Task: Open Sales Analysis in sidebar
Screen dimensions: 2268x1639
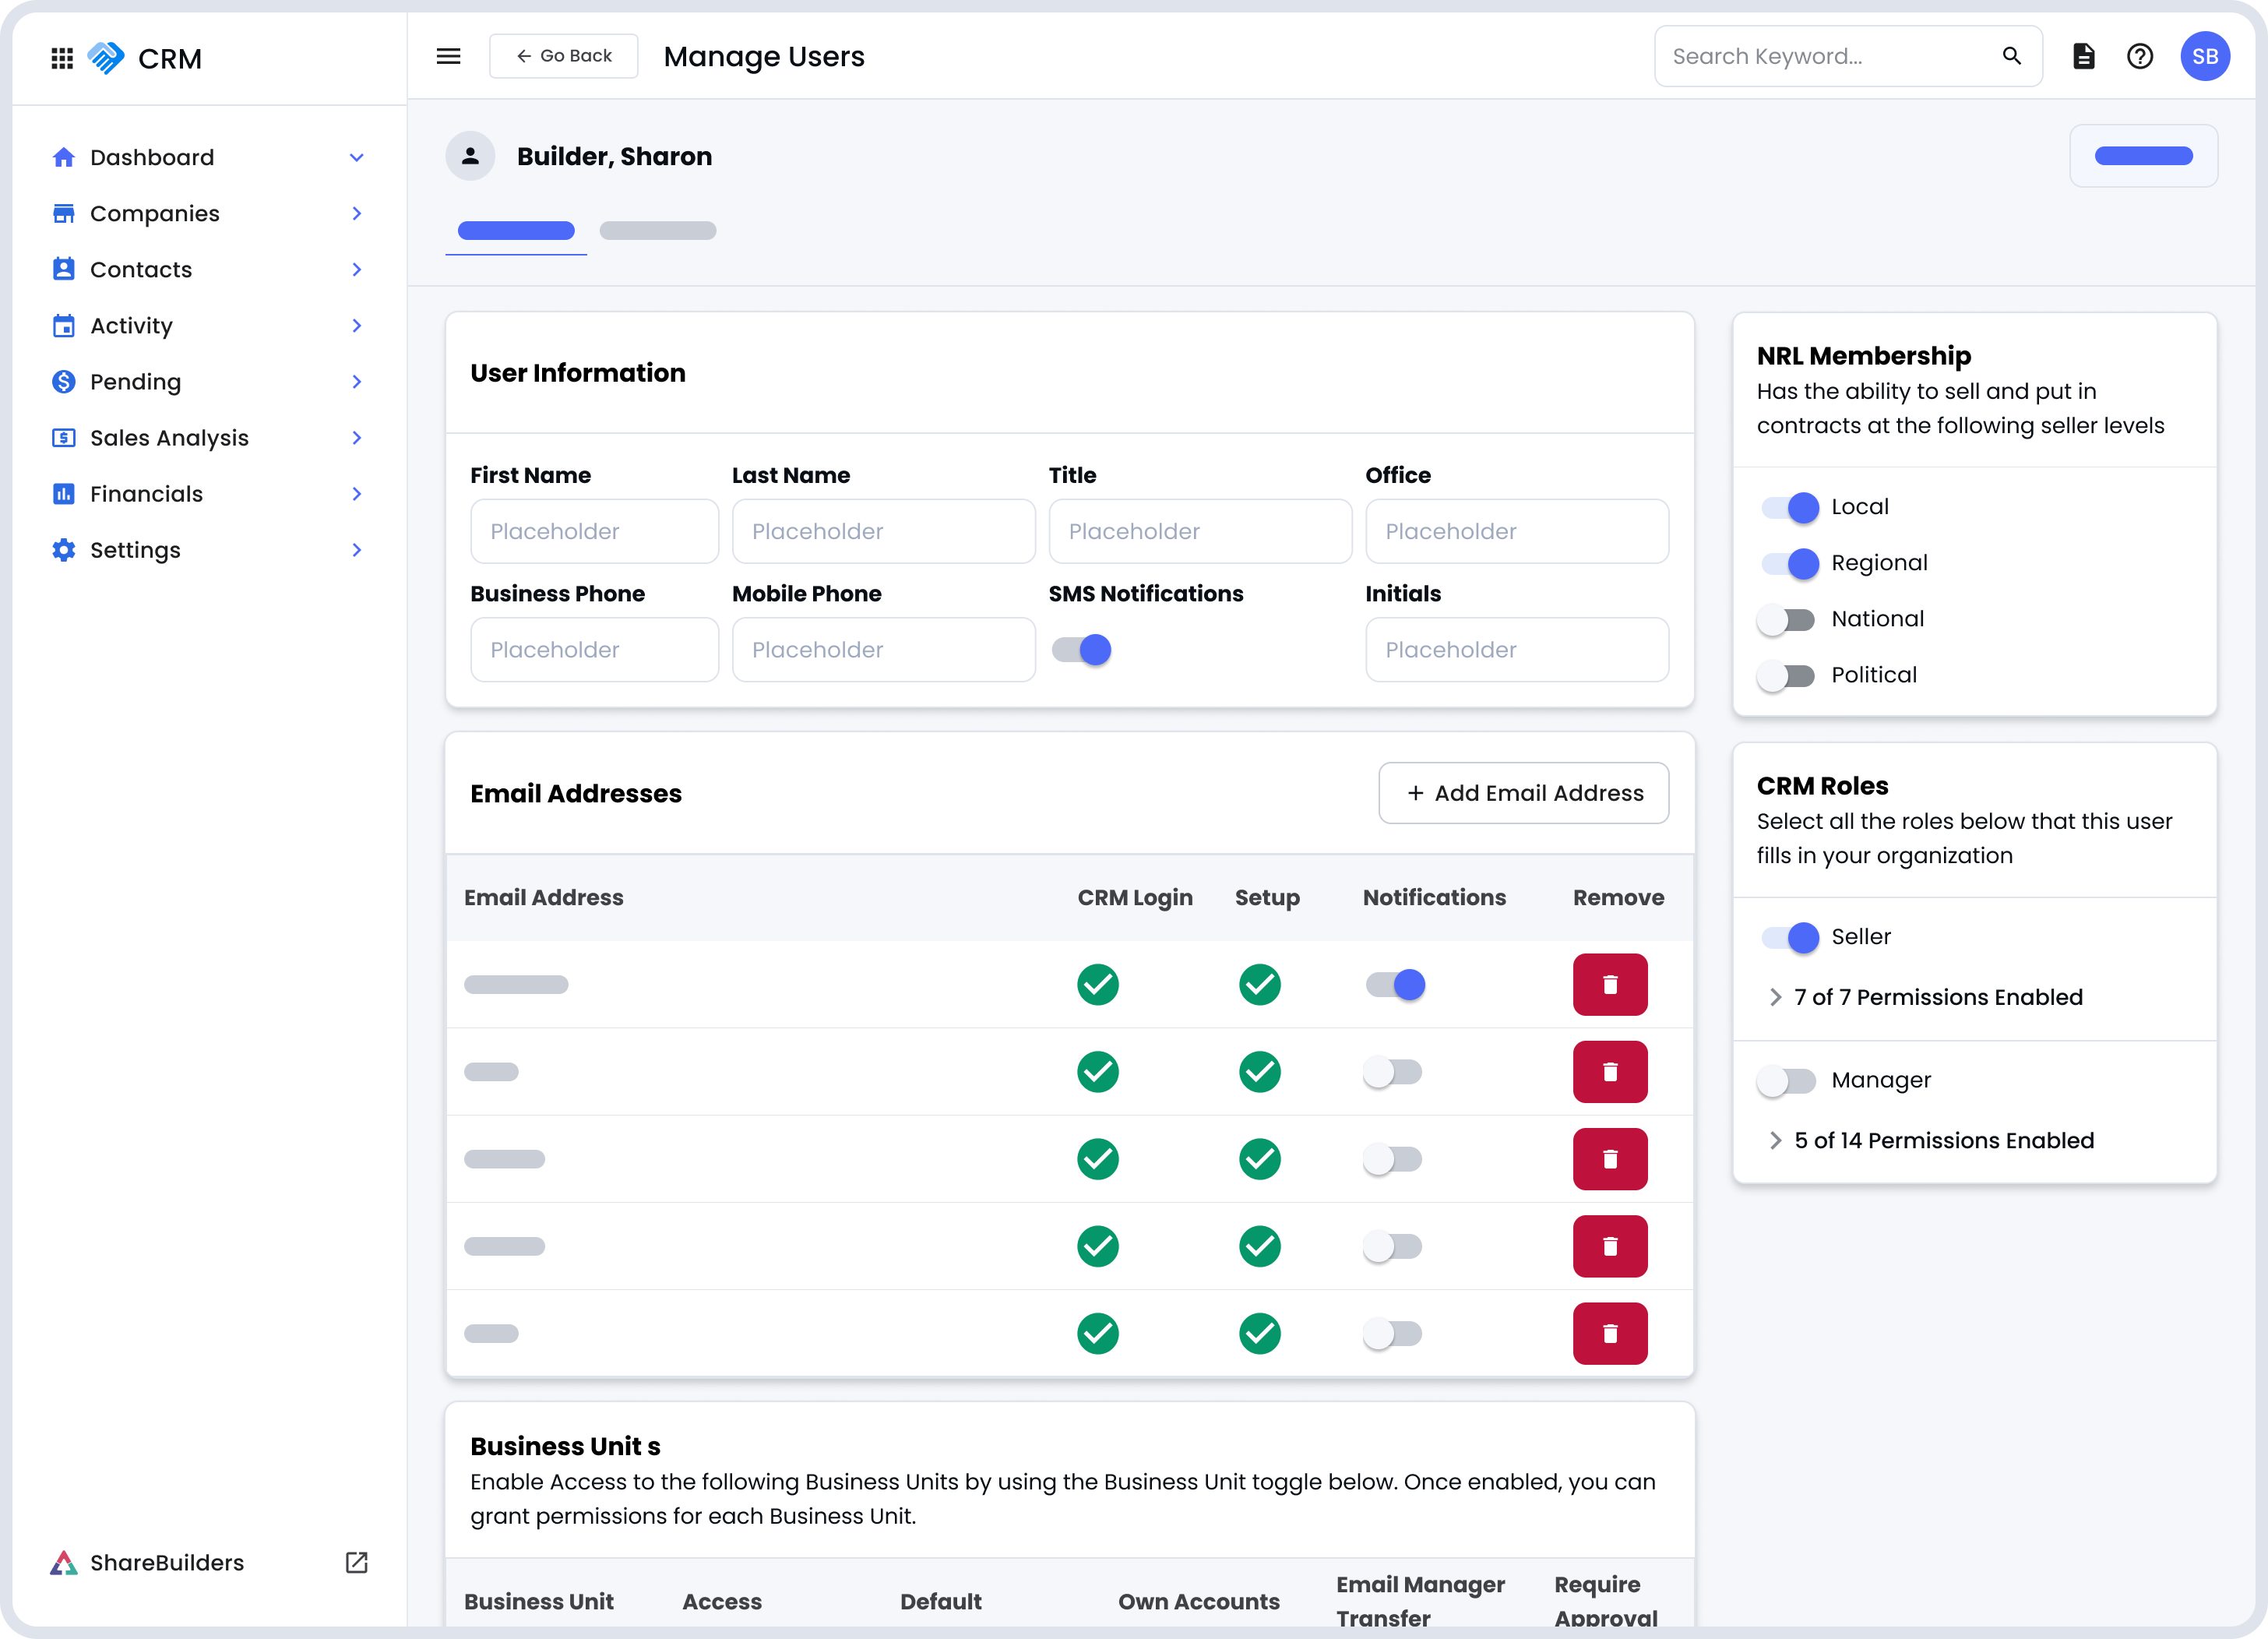Action: (169, 438)
